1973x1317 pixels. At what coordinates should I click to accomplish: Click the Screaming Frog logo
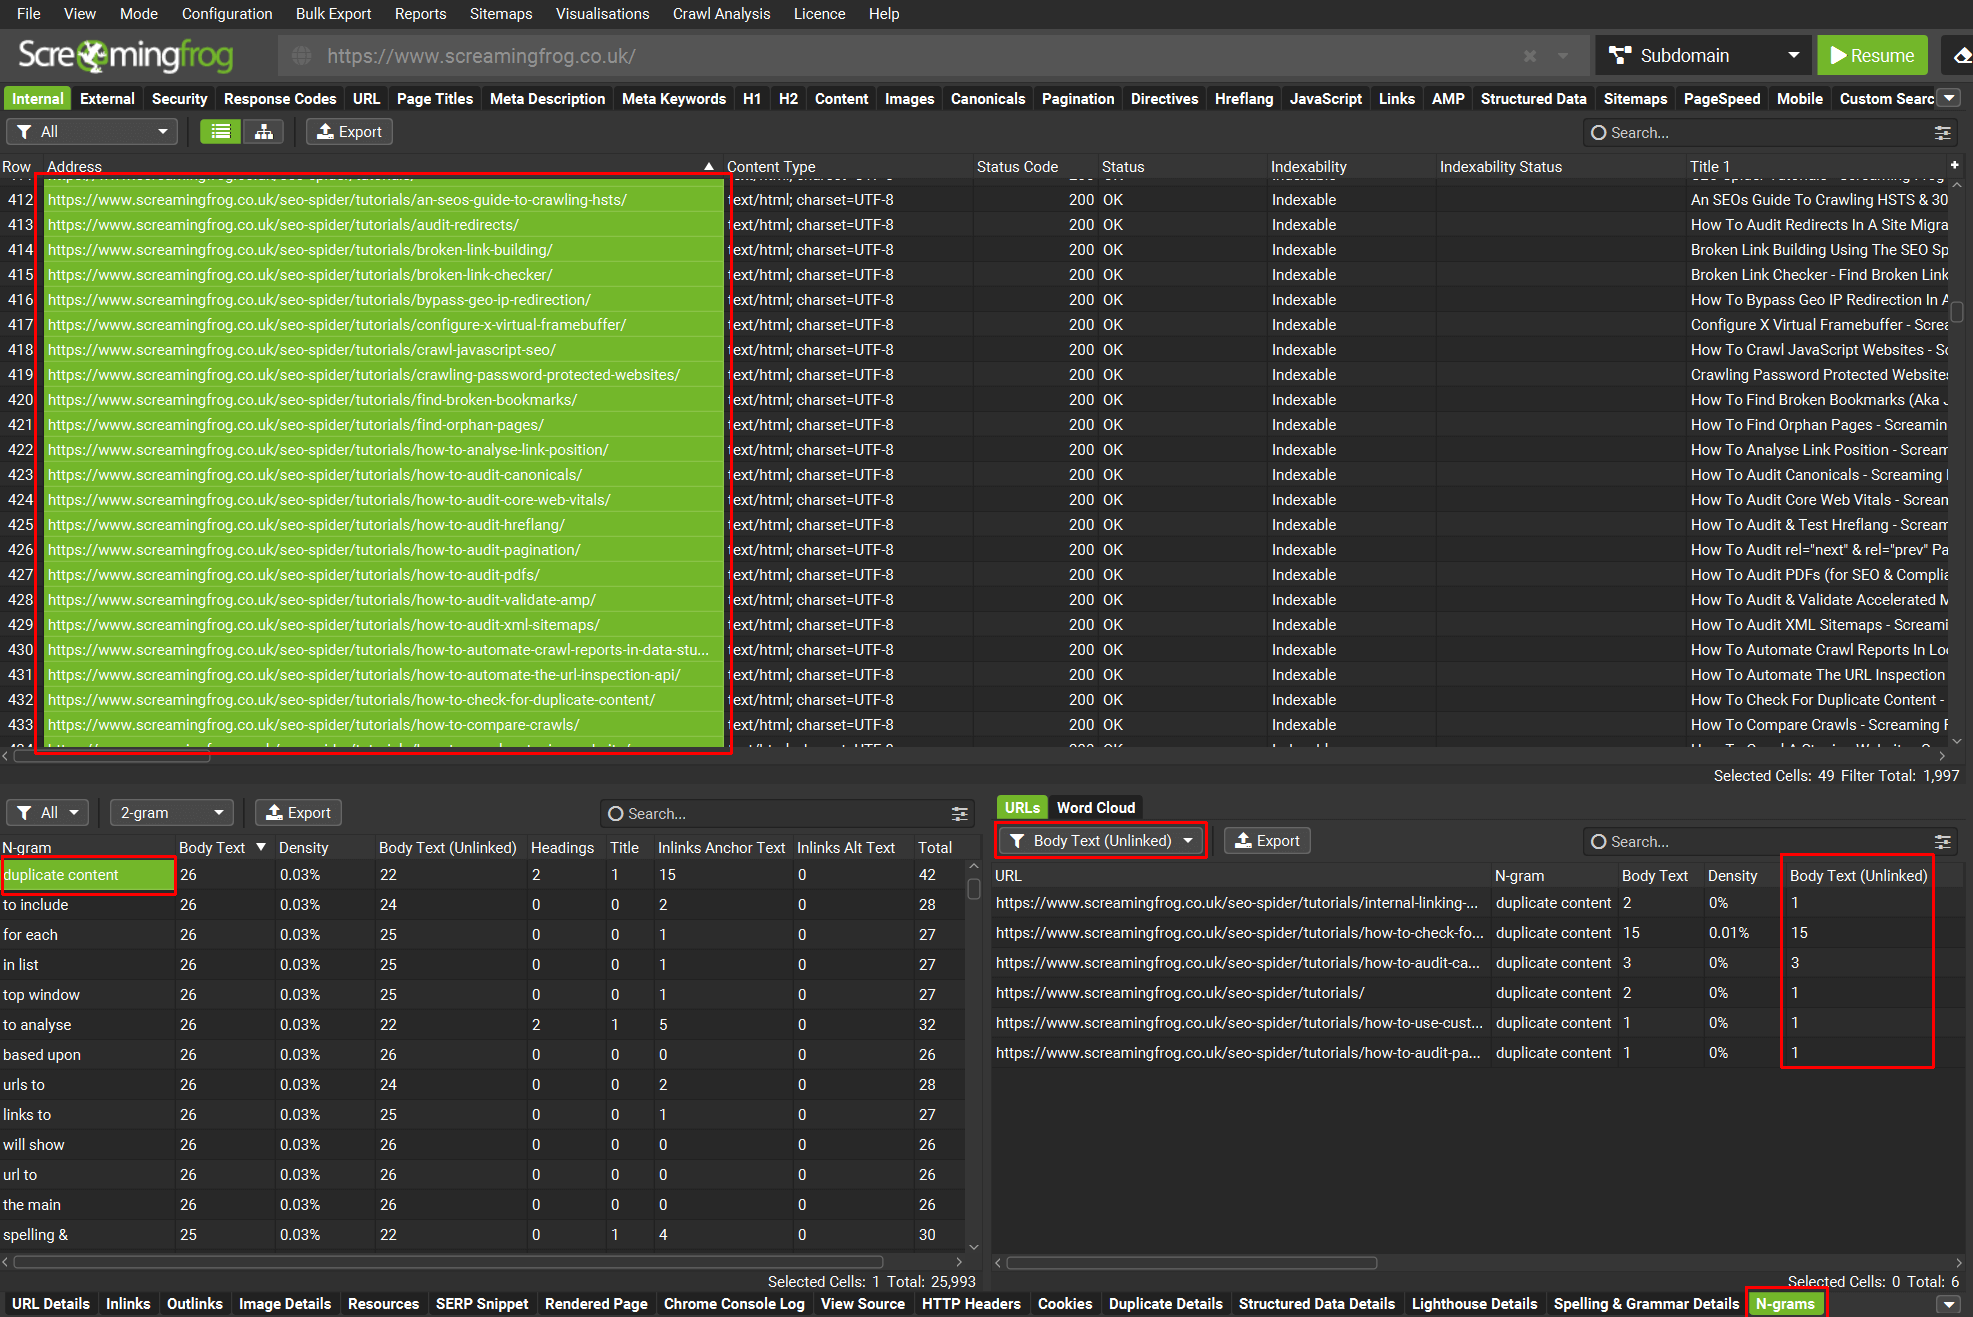pyautogui.click(x=126, y=56)
